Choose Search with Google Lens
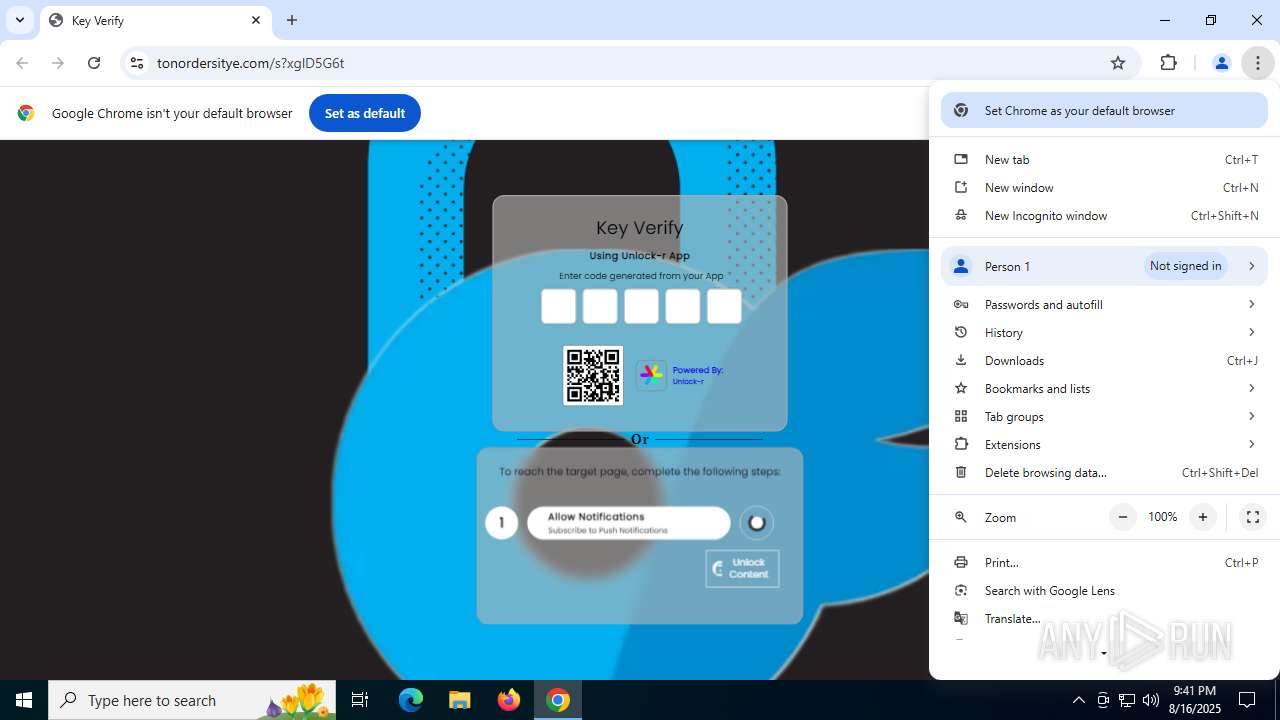 click(x=1104, y=591)
